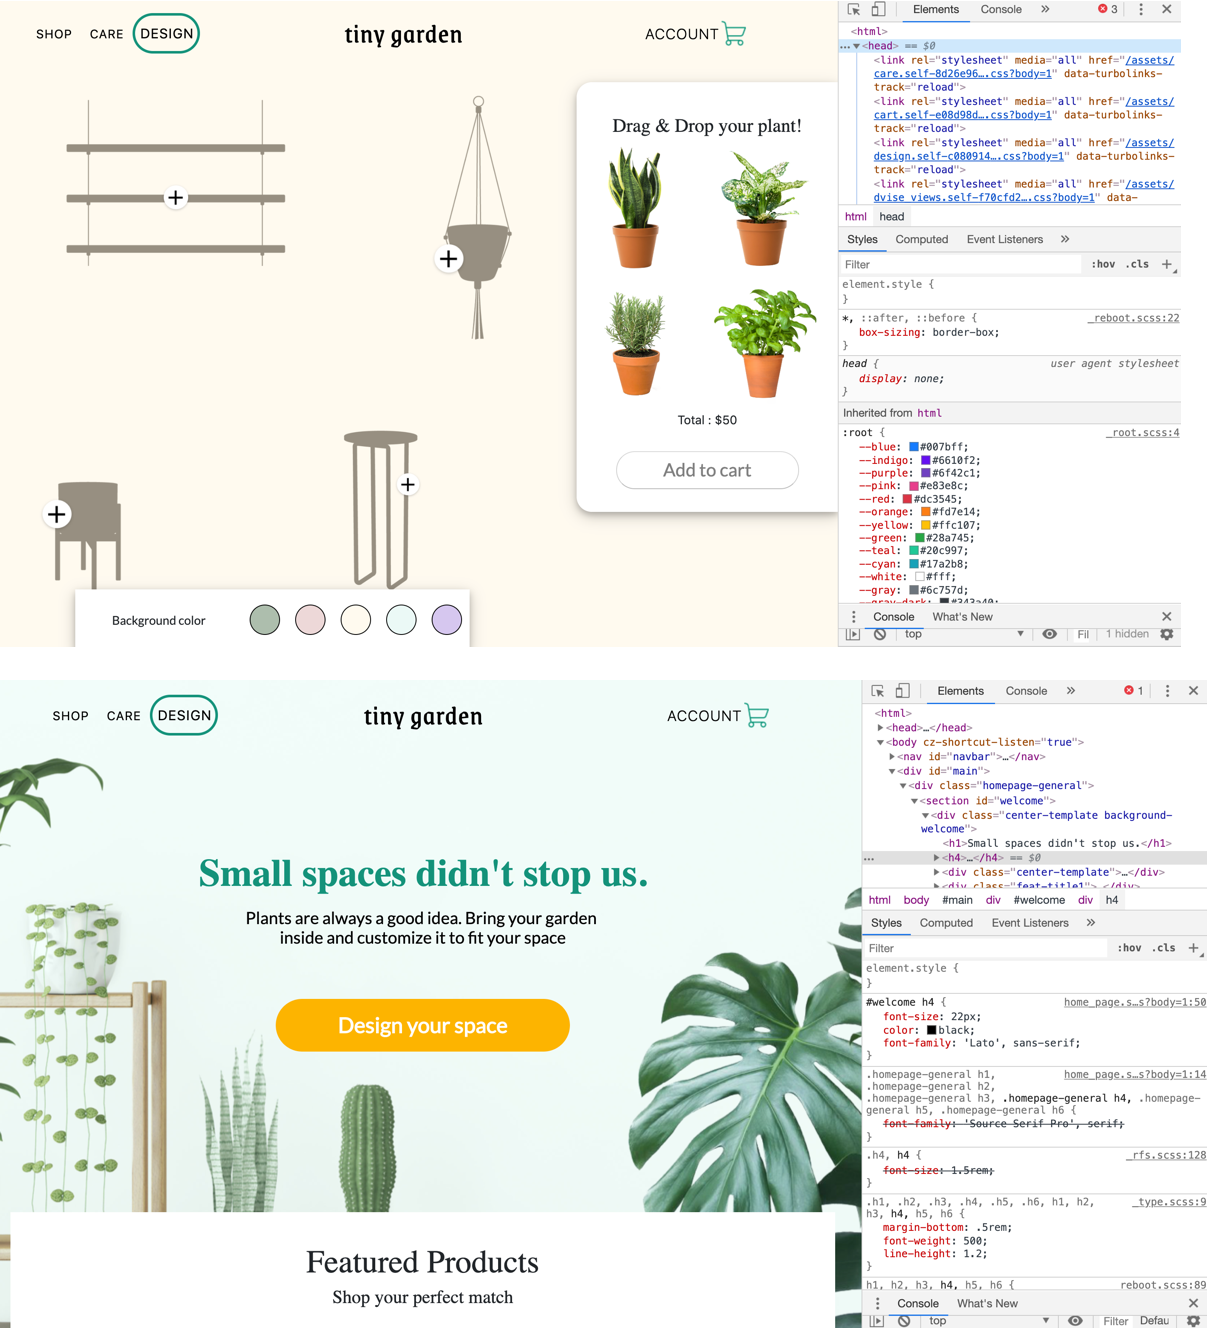Choose the lavender purple background color swatch
1207x1328 pixels.
point(447,620)
